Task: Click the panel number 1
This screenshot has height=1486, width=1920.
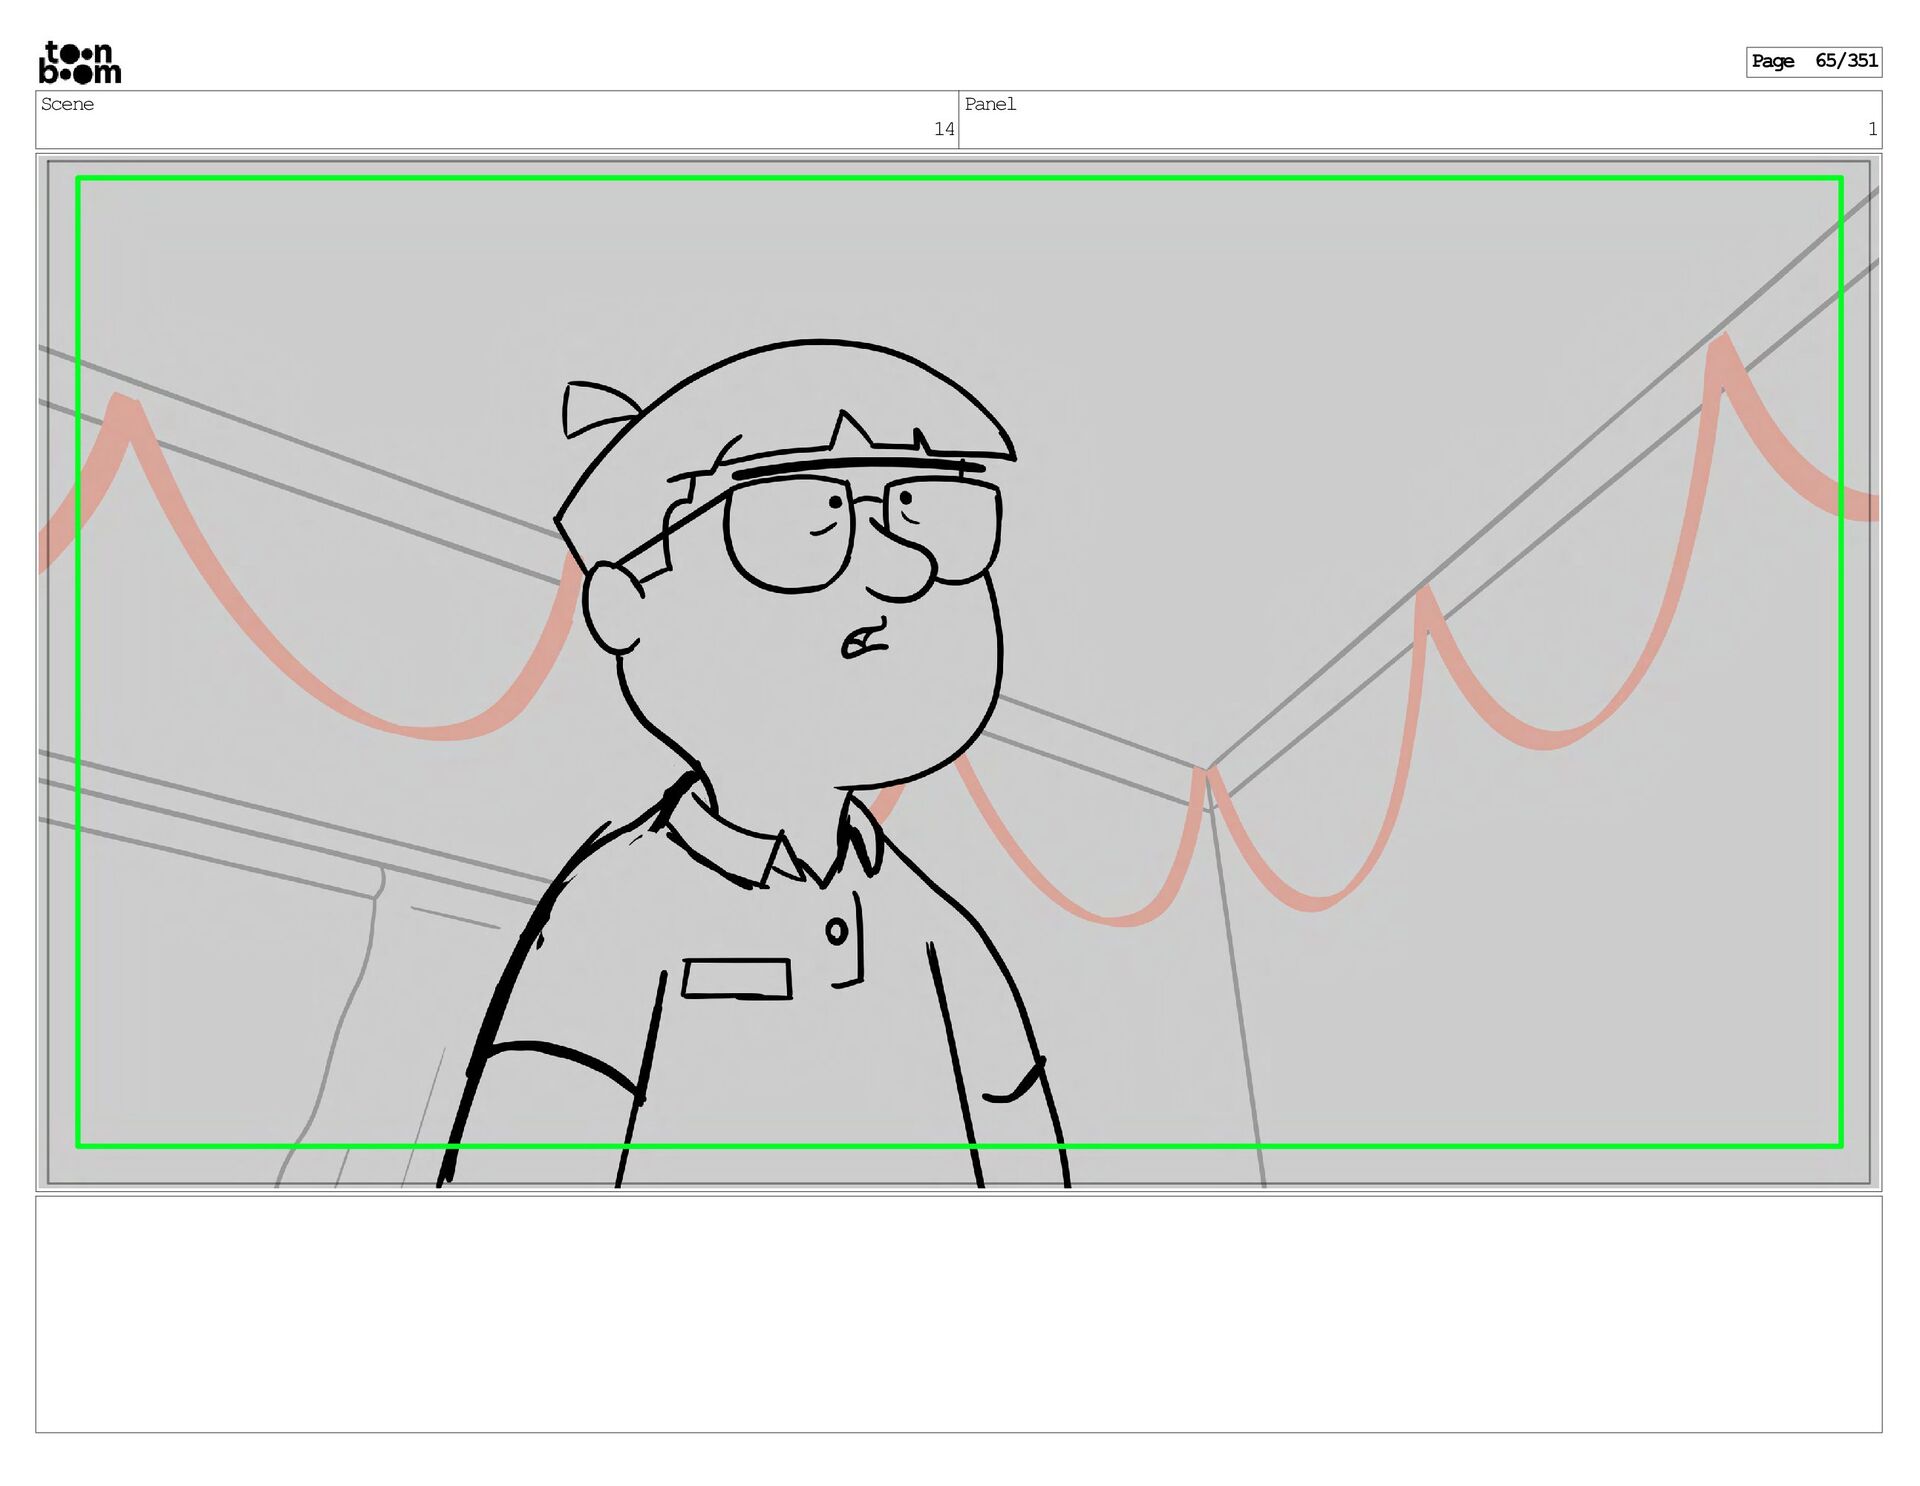Action: 1871,129
